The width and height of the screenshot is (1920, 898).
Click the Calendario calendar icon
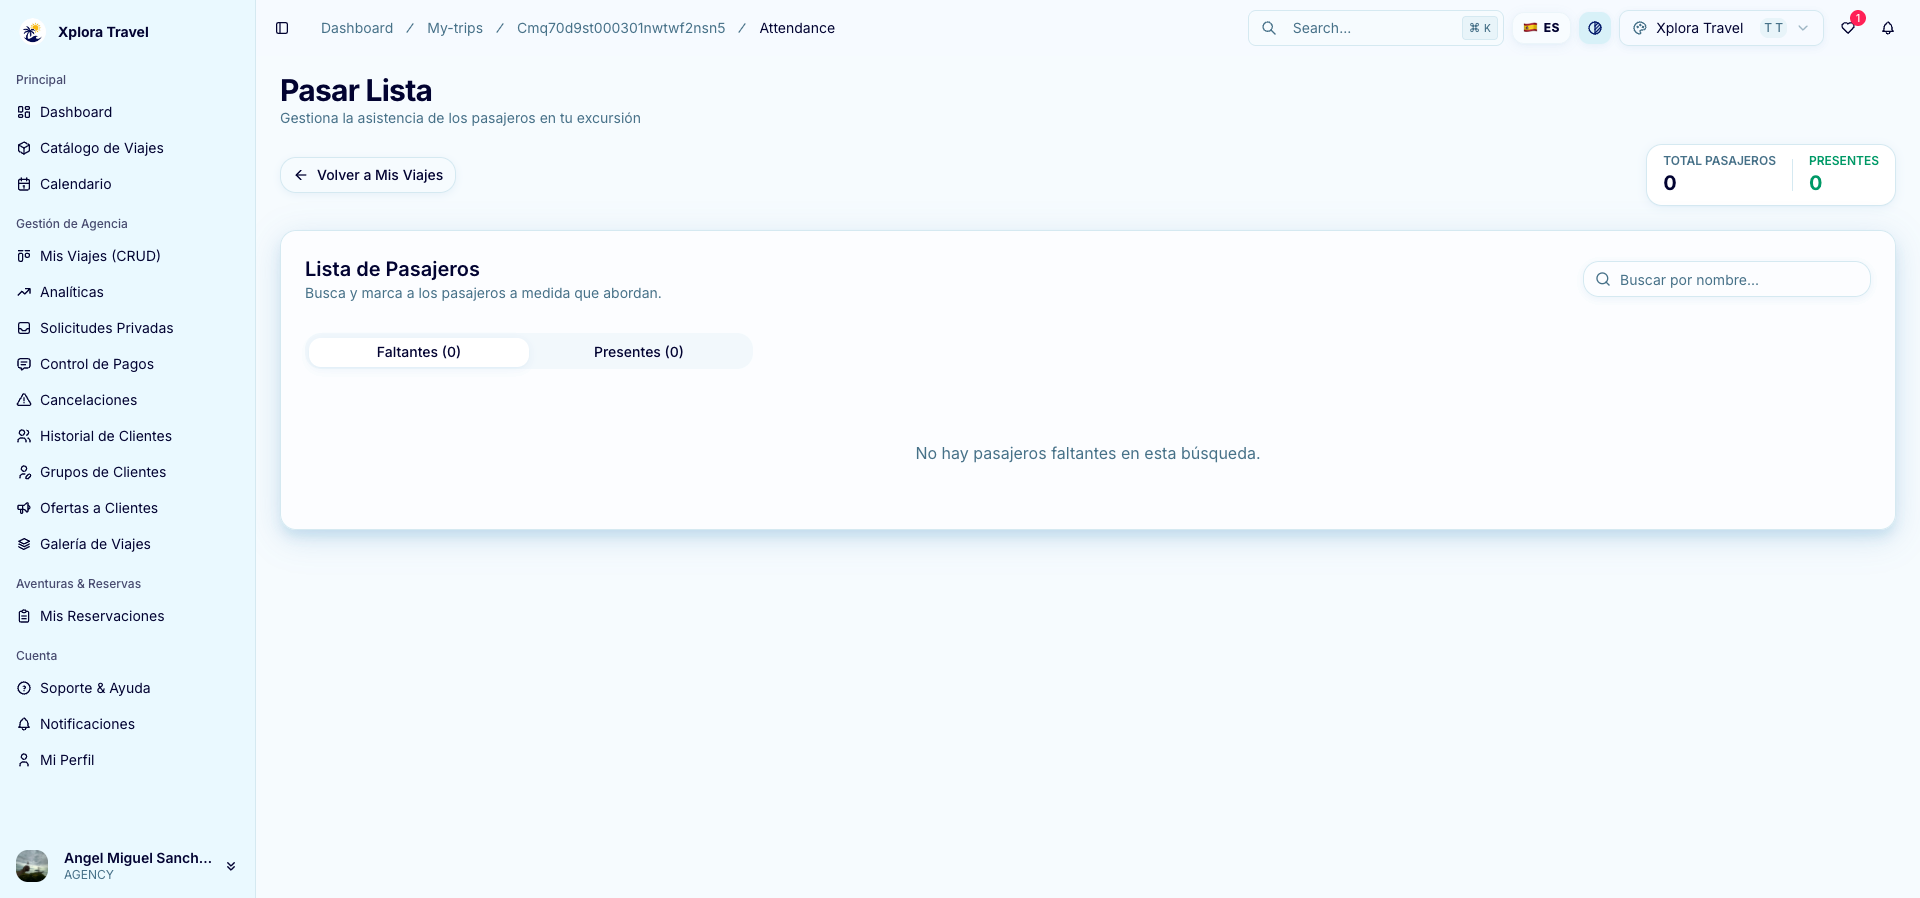24,184
